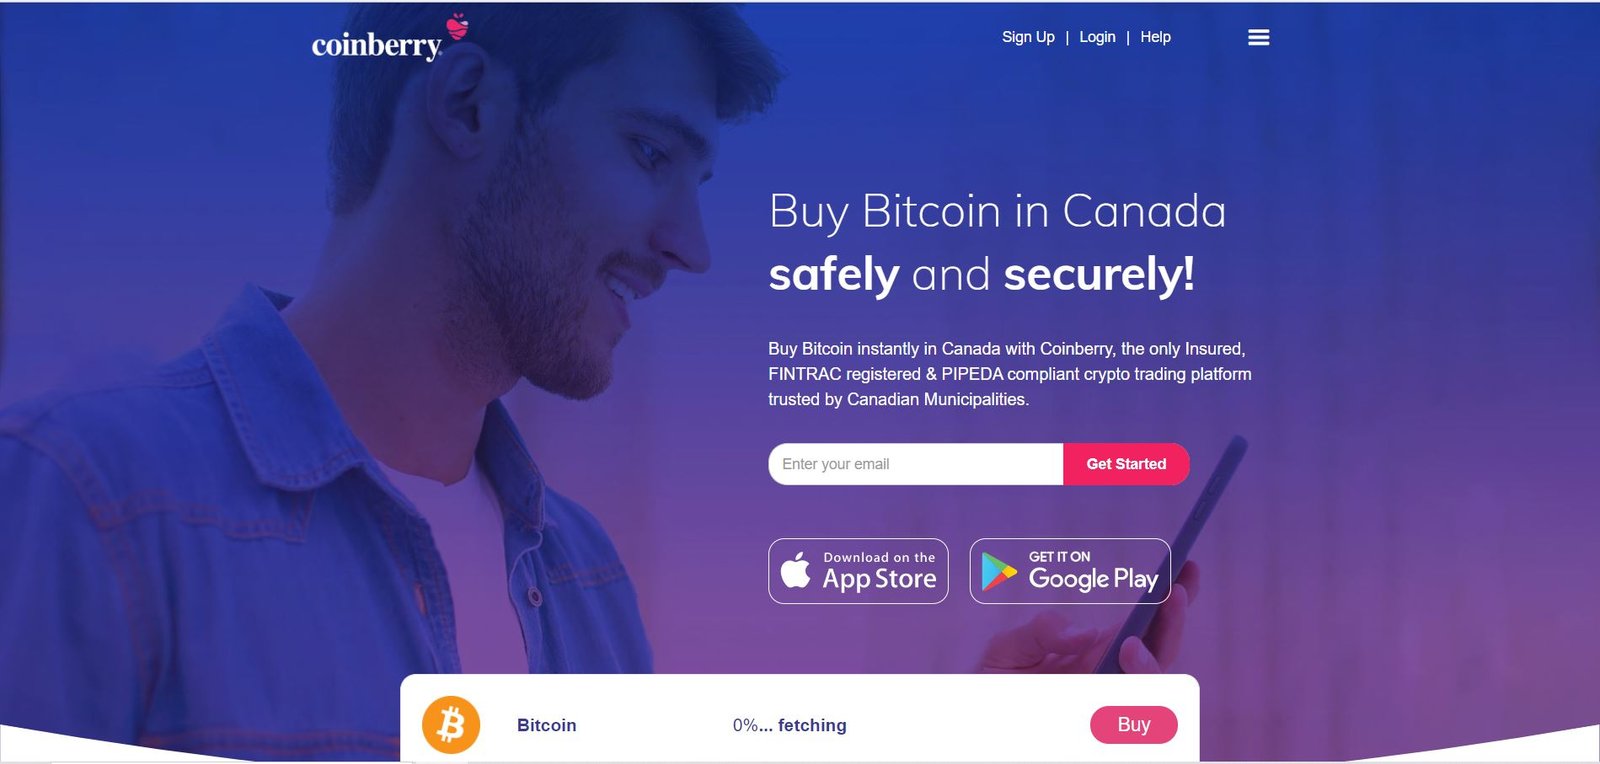
Task: Click the pink Get Started button
Action: [1126, 464]
